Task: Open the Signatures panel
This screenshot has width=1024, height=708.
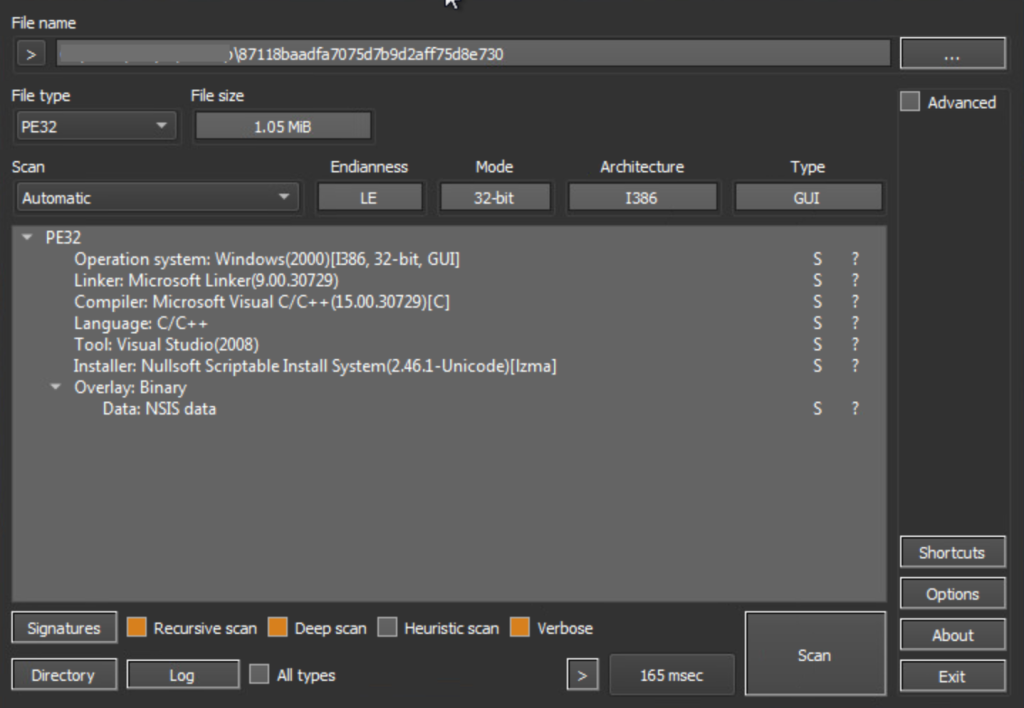Action: tap(63, 627)
